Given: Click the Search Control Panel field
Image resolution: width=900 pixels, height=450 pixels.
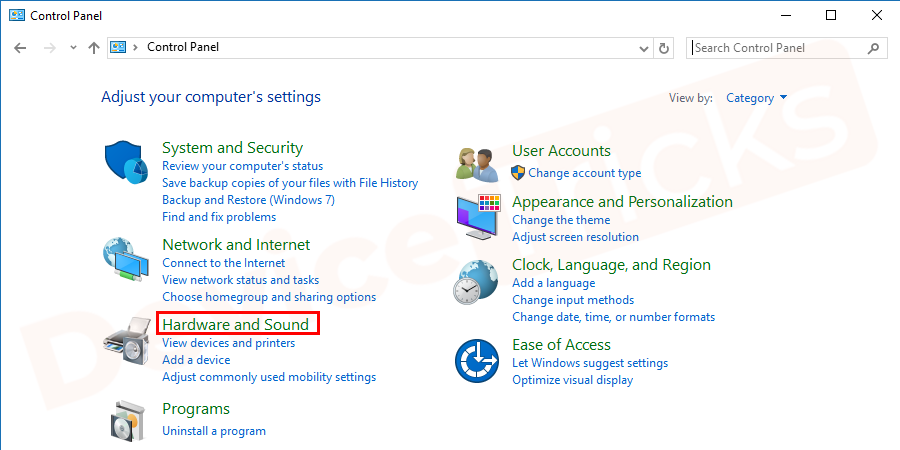Looking at the screenshot, I should pos(778,47).
